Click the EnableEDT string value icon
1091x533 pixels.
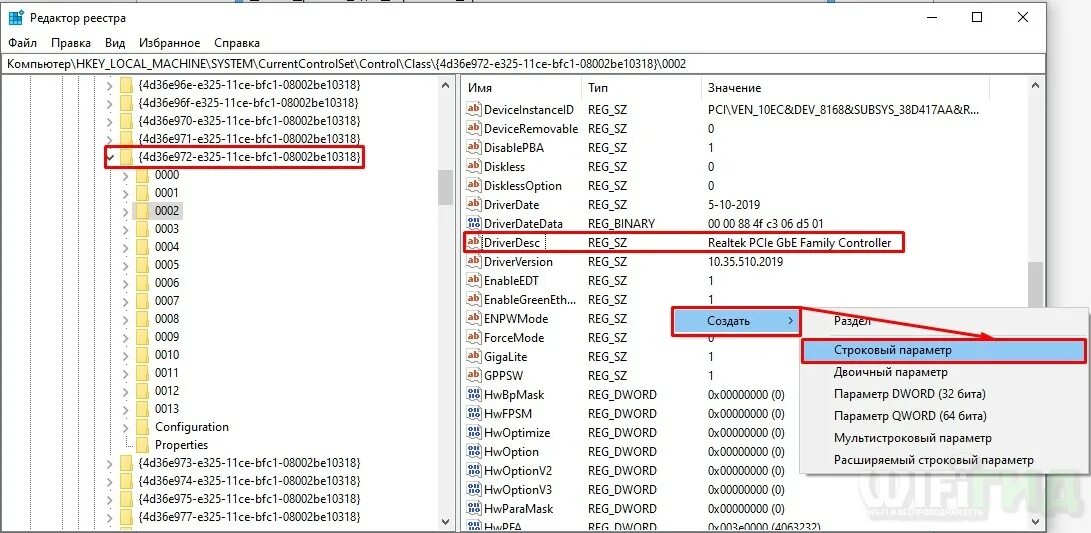point(474,280)
